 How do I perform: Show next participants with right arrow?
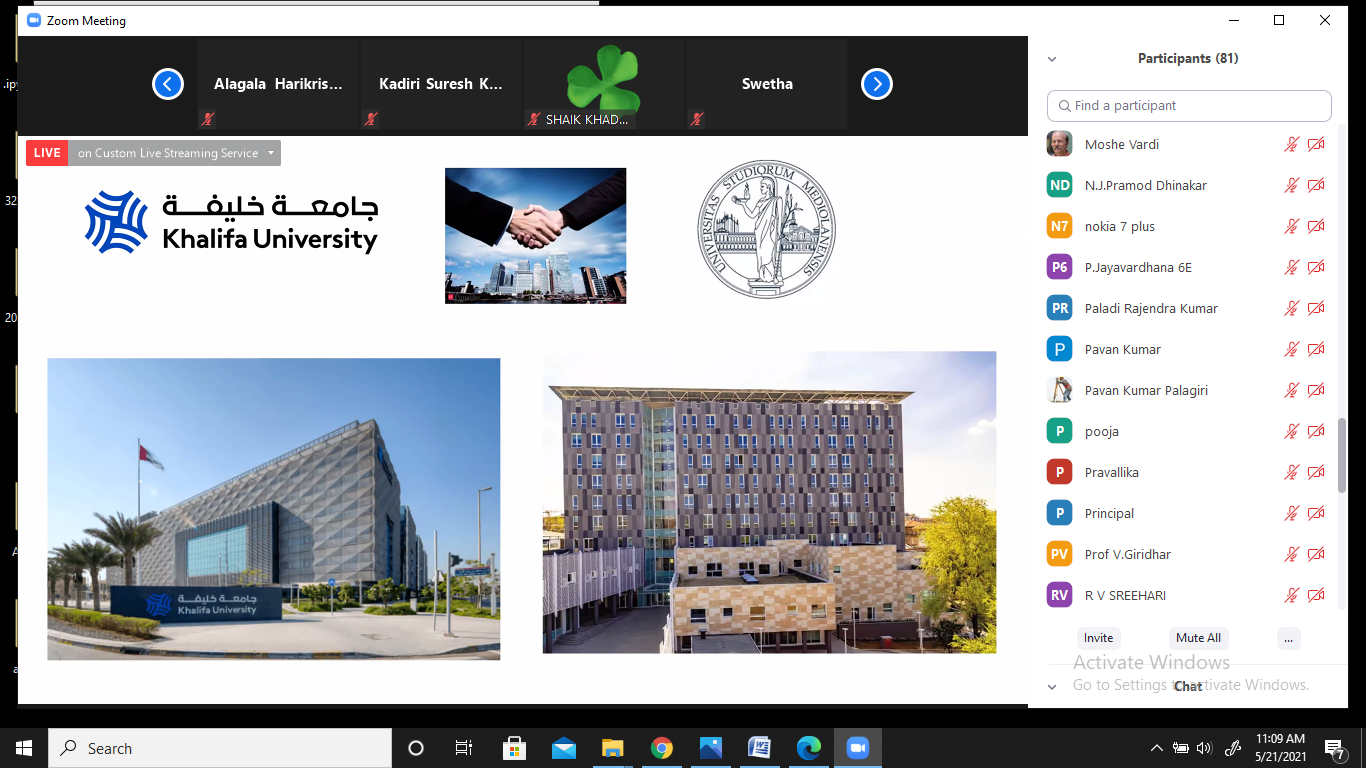(x=877, y=84)
